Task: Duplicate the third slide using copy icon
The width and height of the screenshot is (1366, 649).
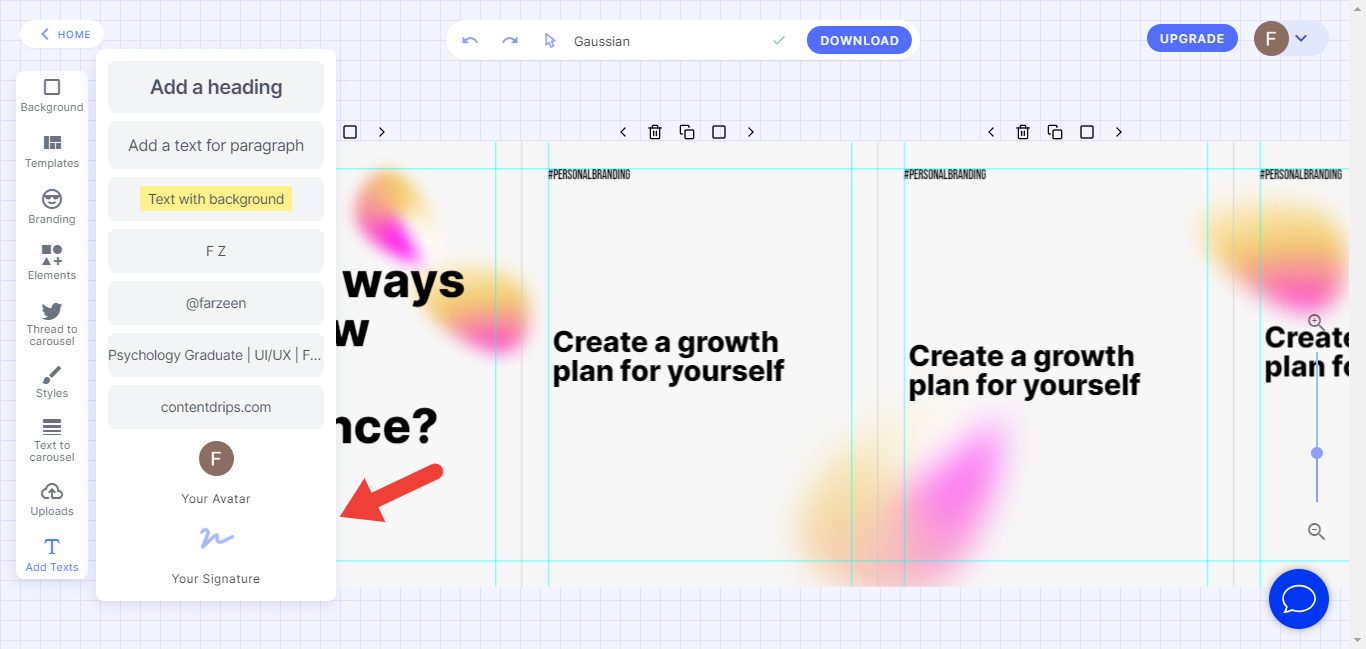Action: click(x=1055, y=132)
